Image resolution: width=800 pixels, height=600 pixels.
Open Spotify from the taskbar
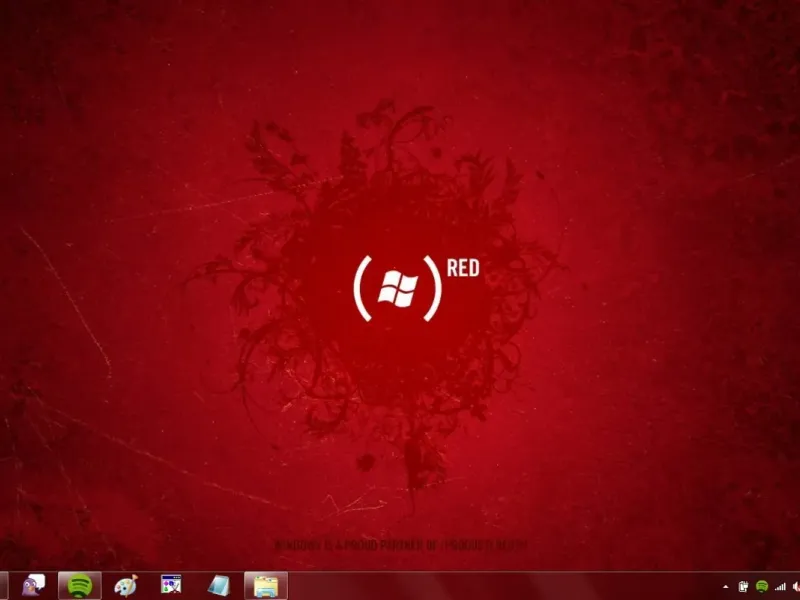pos(80,585)
